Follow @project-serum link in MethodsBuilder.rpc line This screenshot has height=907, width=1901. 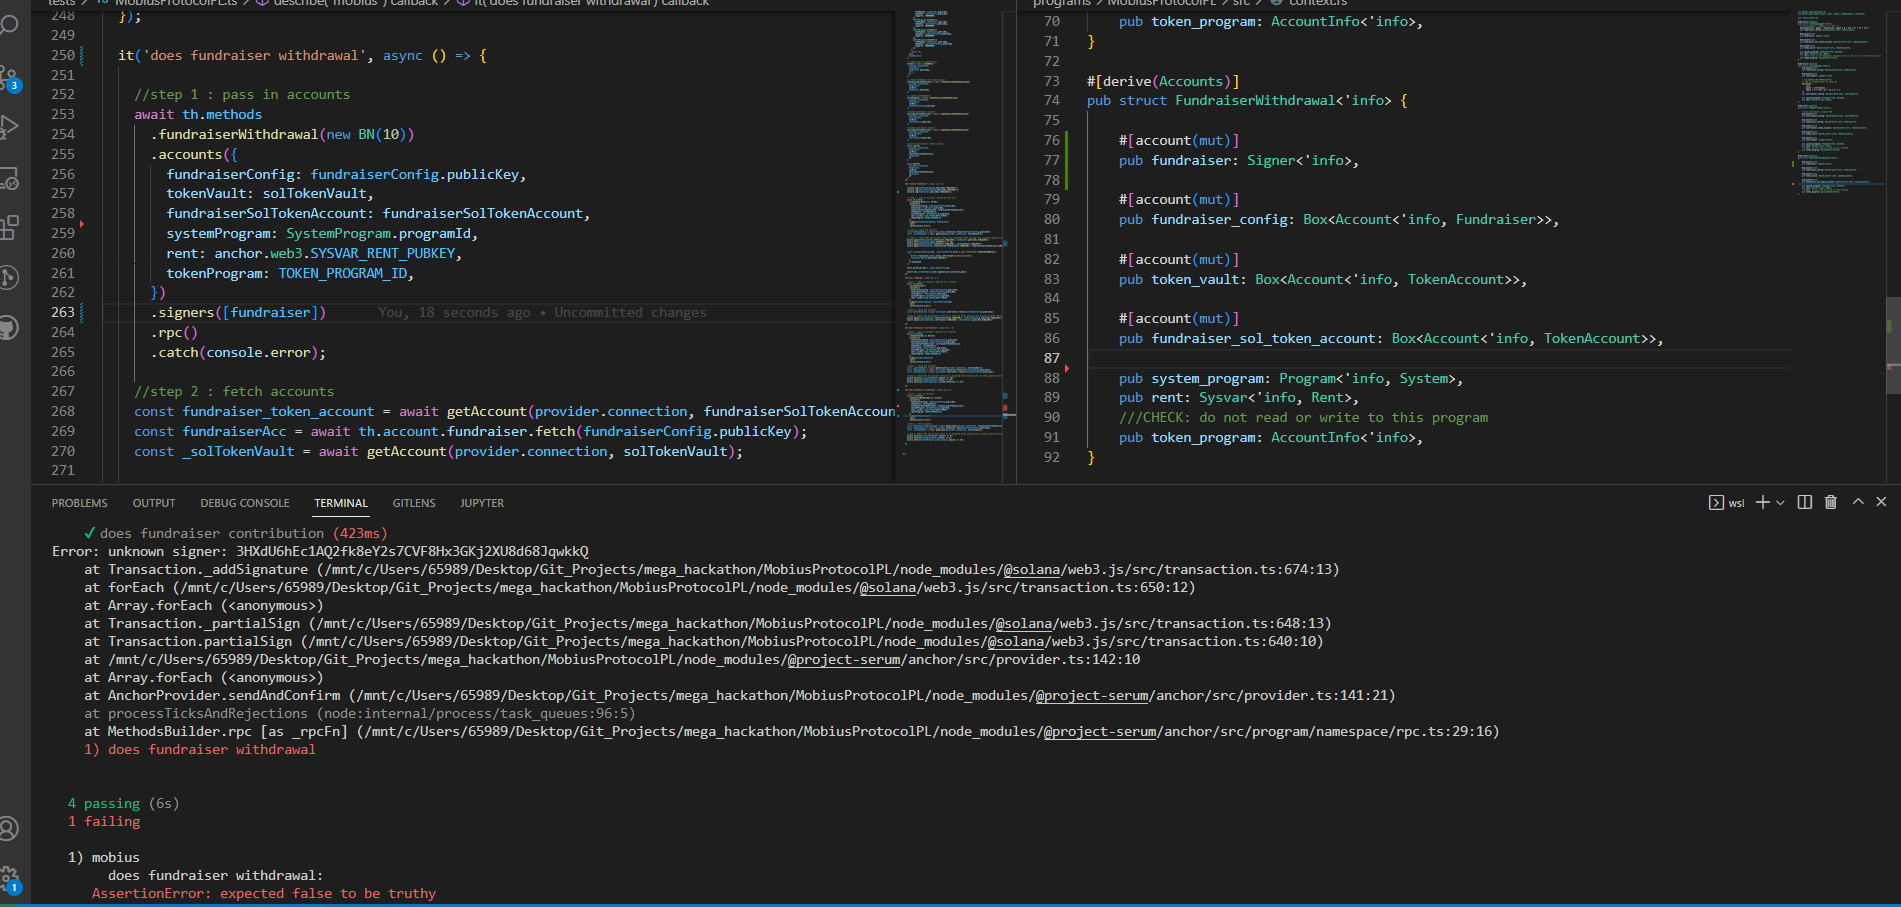[1100, 731]
